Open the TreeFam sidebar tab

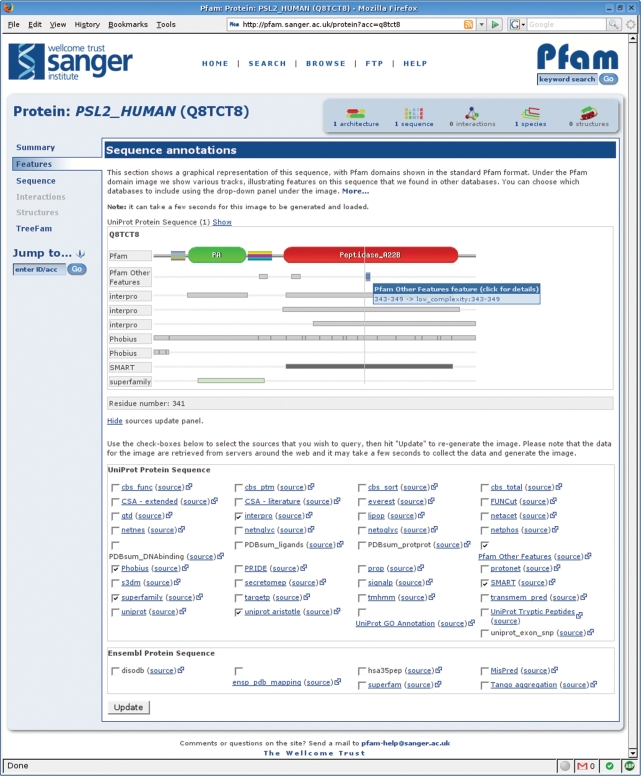34,229
